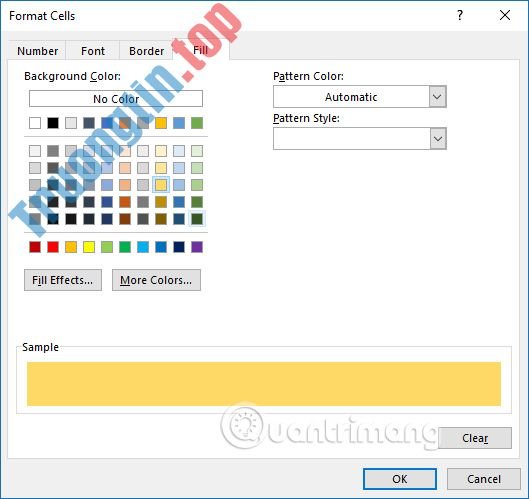This screenshot has width=529, height=499.
Task: Choose the highlighted light gold swatch
Action: pos(161,185)
